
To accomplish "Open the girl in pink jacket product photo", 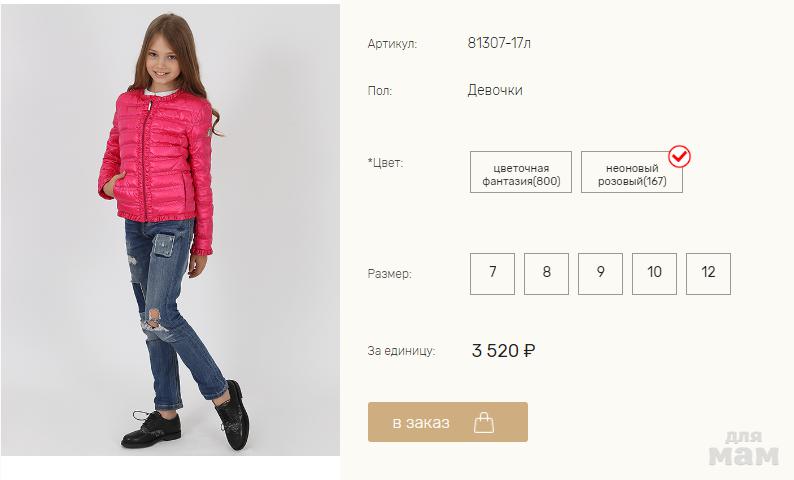I will tap(170, 230).
